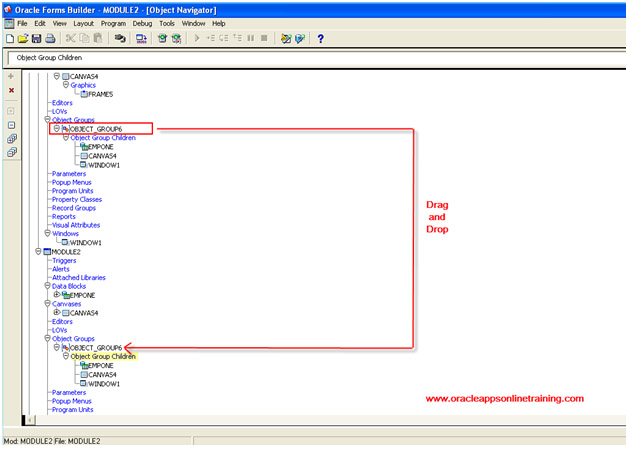Open the Layout Wizard icon
This screenshot has width=627, height=449.
300,39
